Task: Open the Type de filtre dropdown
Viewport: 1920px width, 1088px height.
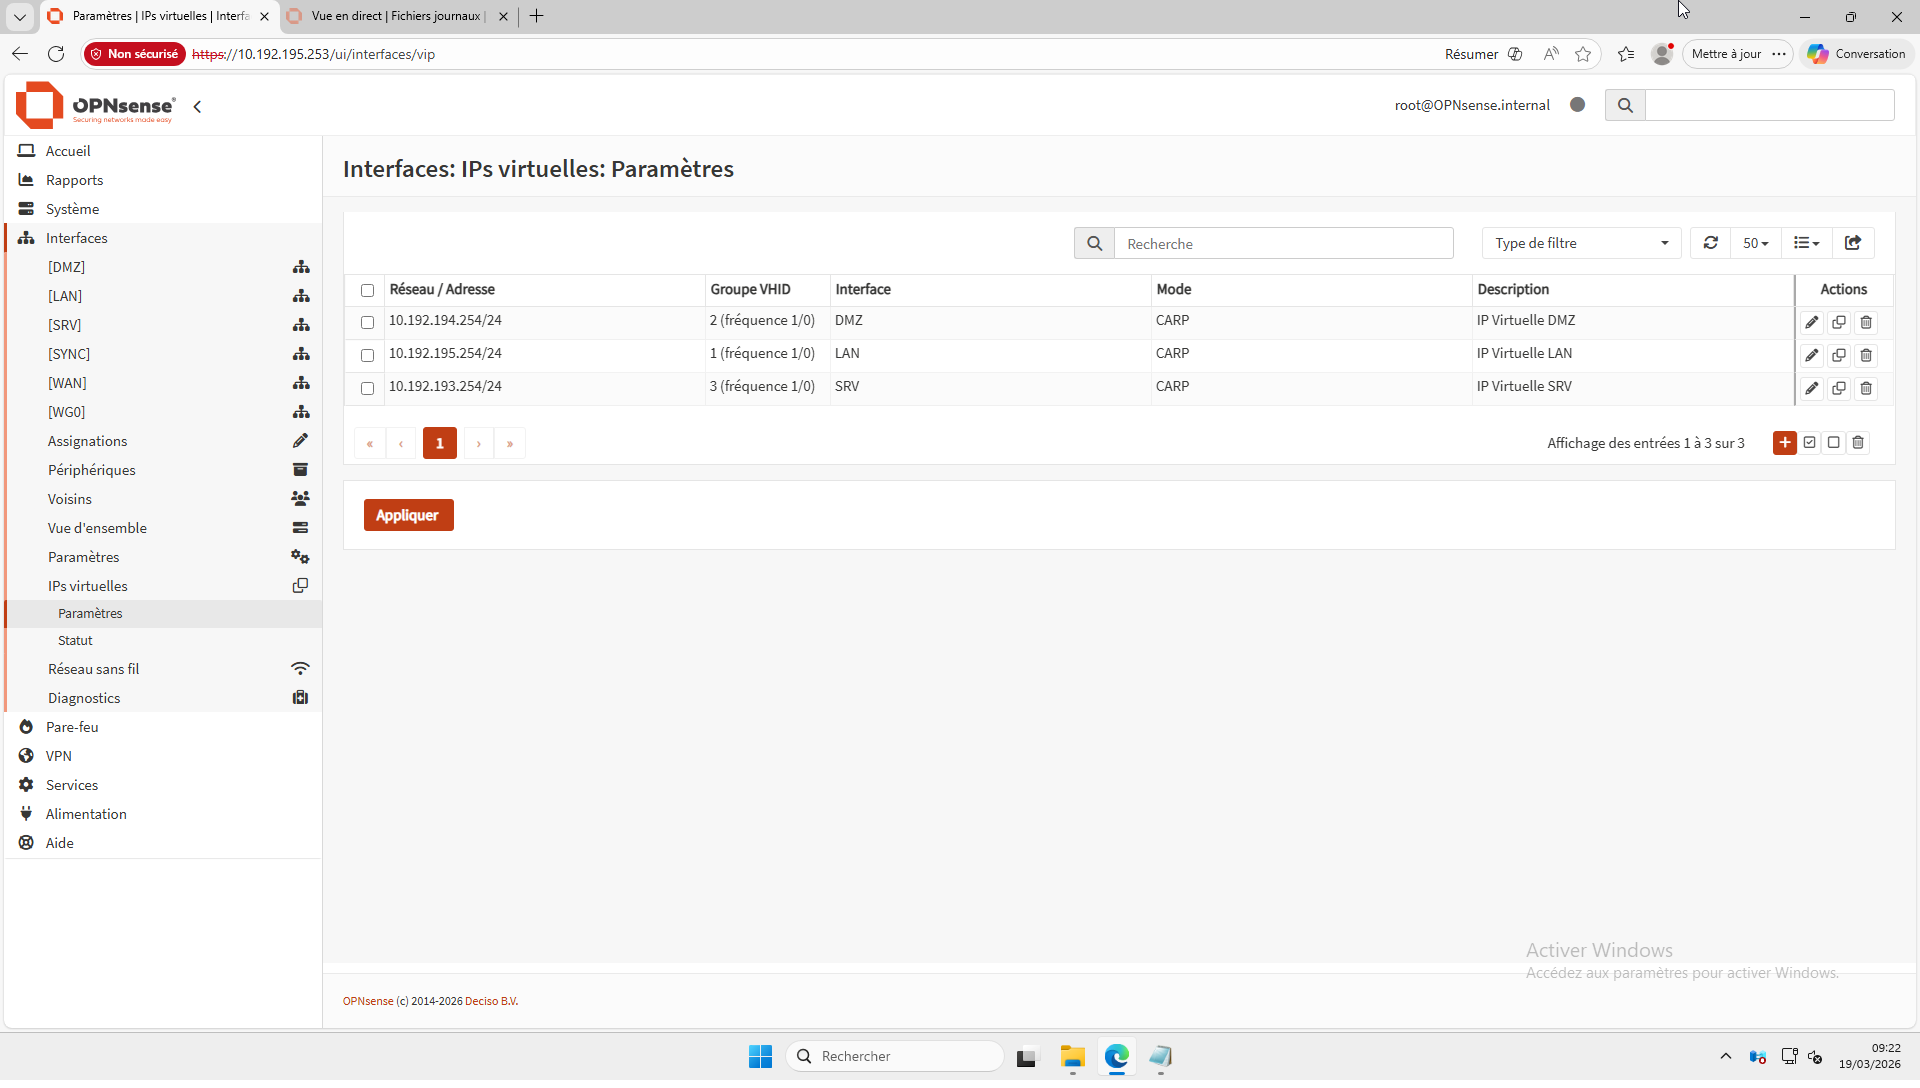Action: 1580,243
